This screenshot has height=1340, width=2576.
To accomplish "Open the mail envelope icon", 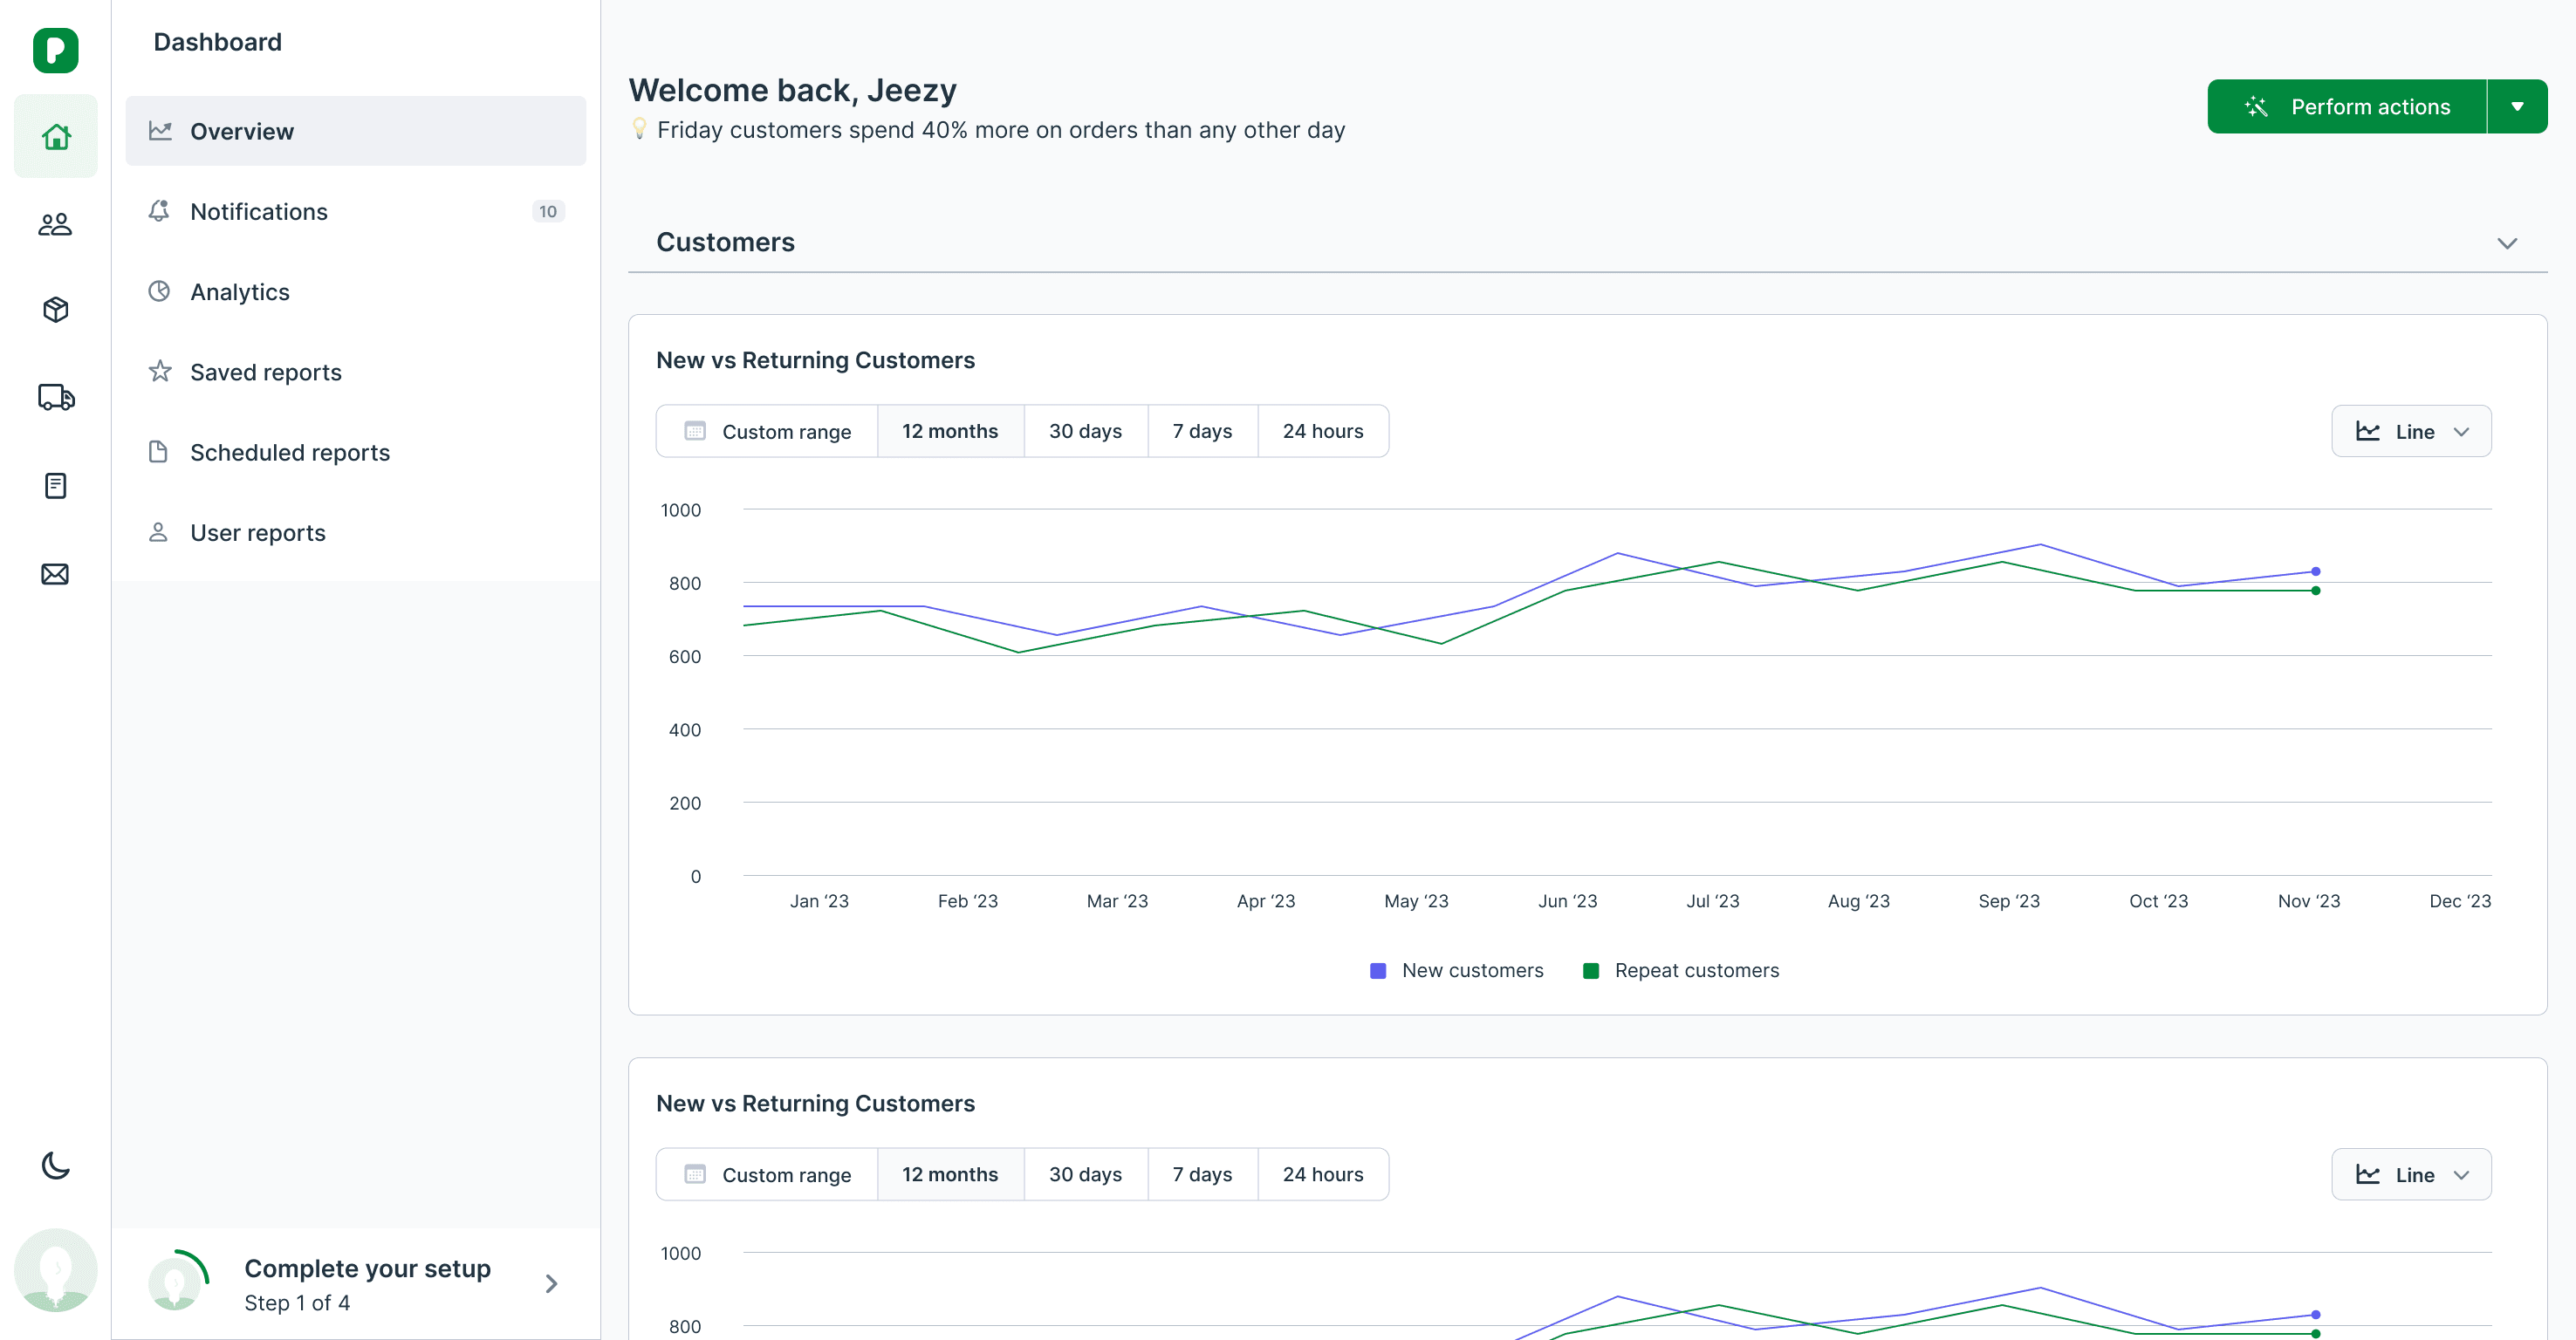I will [55, 574].
